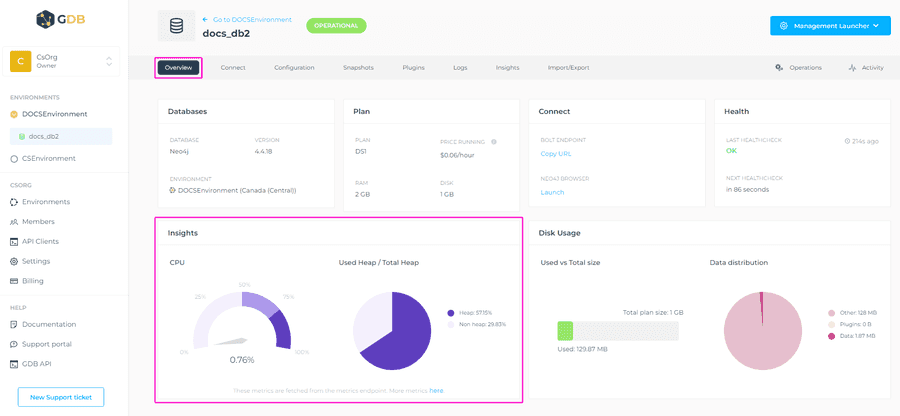The height and width of the screenshot is (416, 900).
Task: Select DOCSEnvironment in the sidebar
Action: point(55,114)
